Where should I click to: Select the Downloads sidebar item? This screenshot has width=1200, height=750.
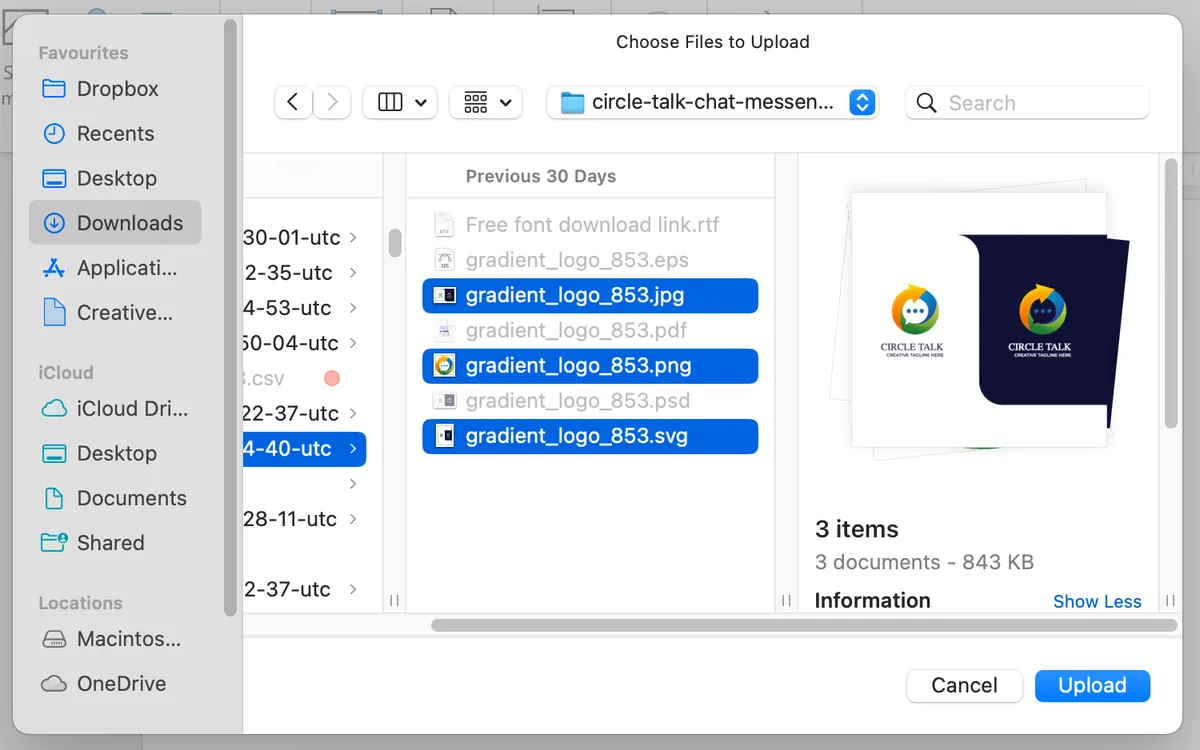(115, 223)
